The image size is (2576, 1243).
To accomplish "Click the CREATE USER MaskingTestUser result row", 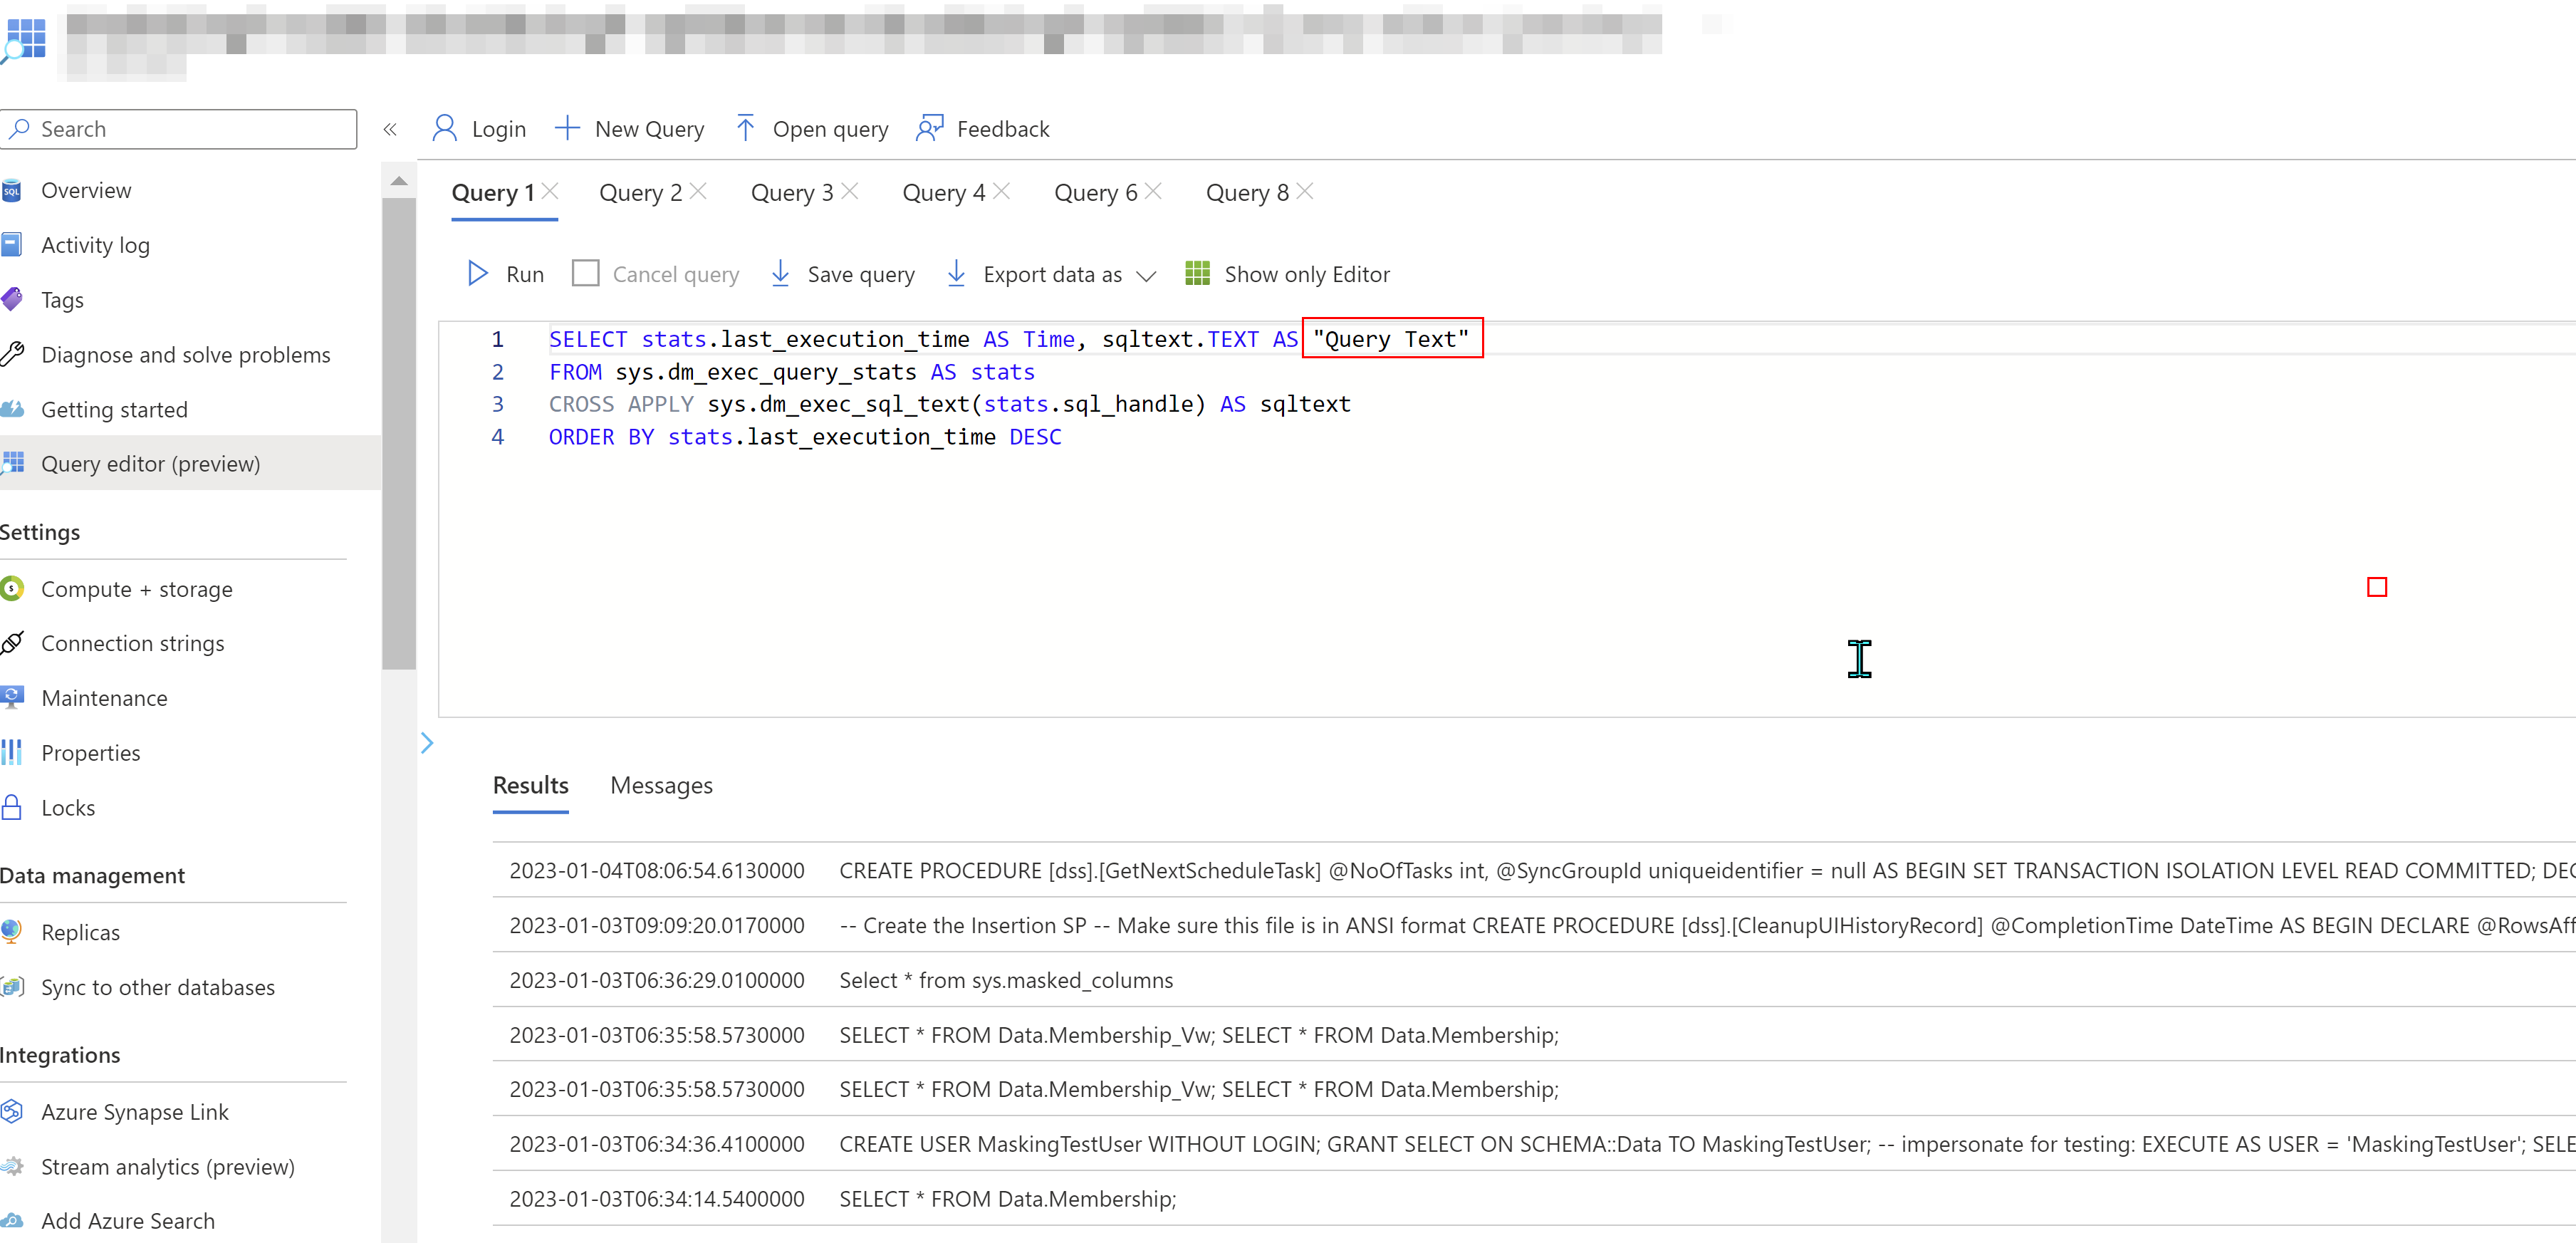I will click(x=1534, y=1144).
